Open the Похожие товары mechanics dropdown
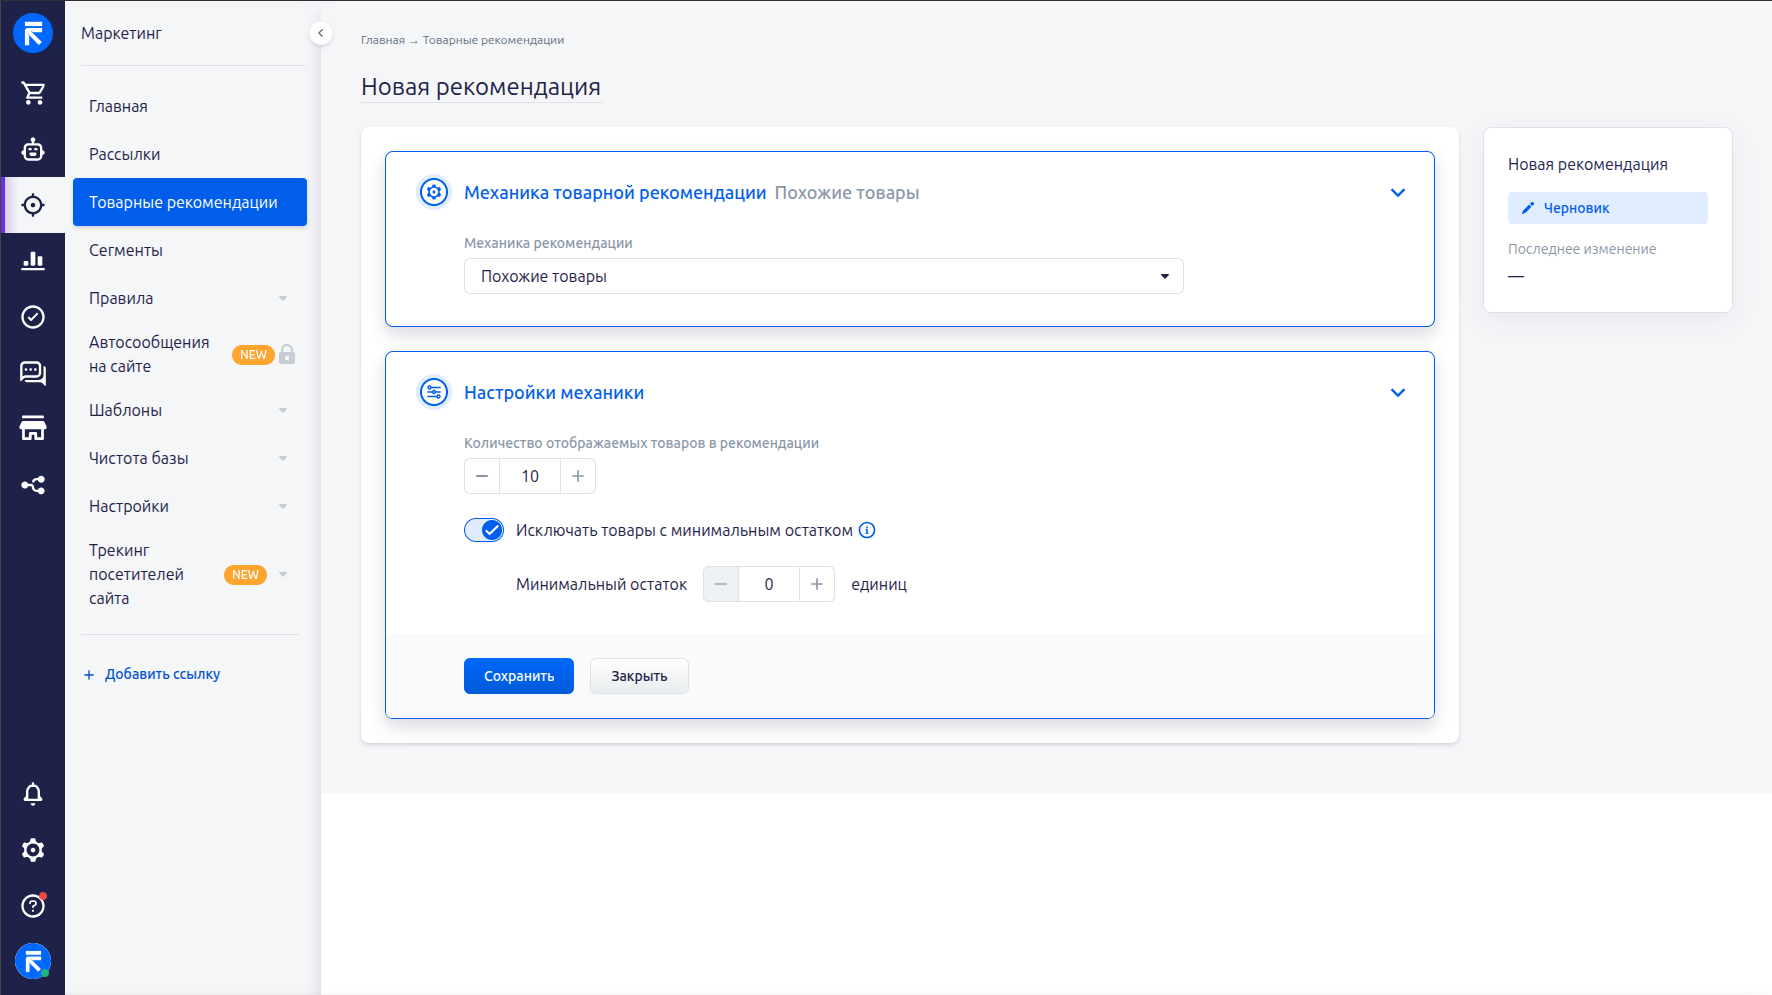Image resolution: width=1772 pixels, height=995 pixels. pos(823,276)
